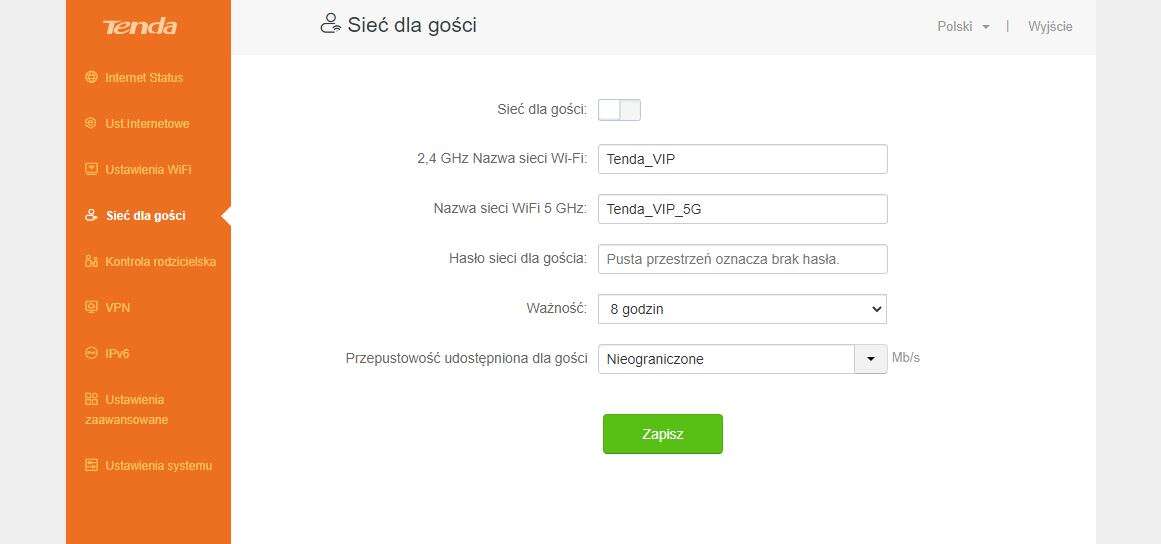Click the 2,4 GHz network name field
This screenshot has width=1161, height=544.
742,159
